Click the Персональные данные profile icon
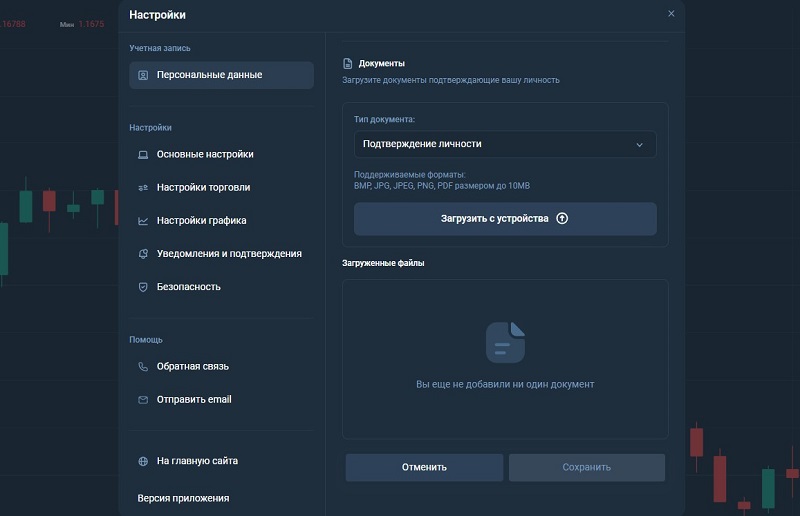 (x=143, y=75)
